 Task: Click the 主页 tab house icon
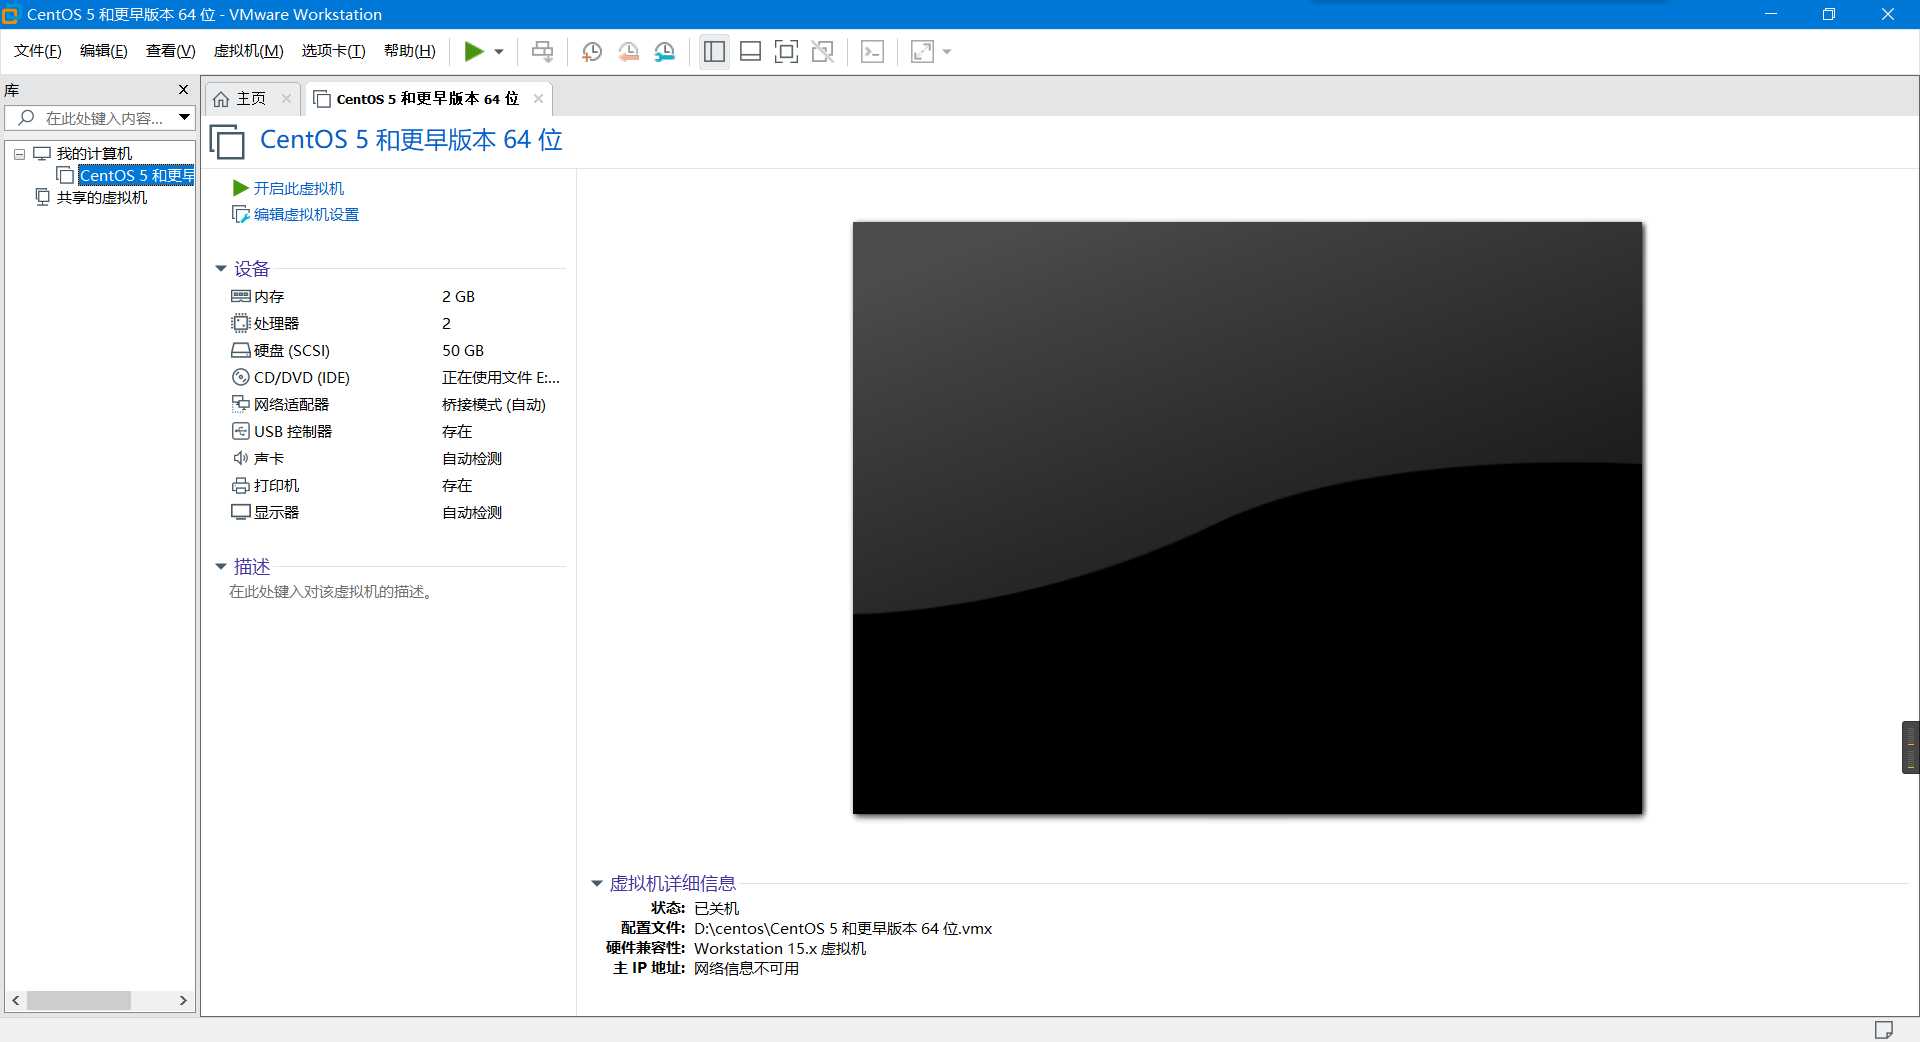(222, 98)
